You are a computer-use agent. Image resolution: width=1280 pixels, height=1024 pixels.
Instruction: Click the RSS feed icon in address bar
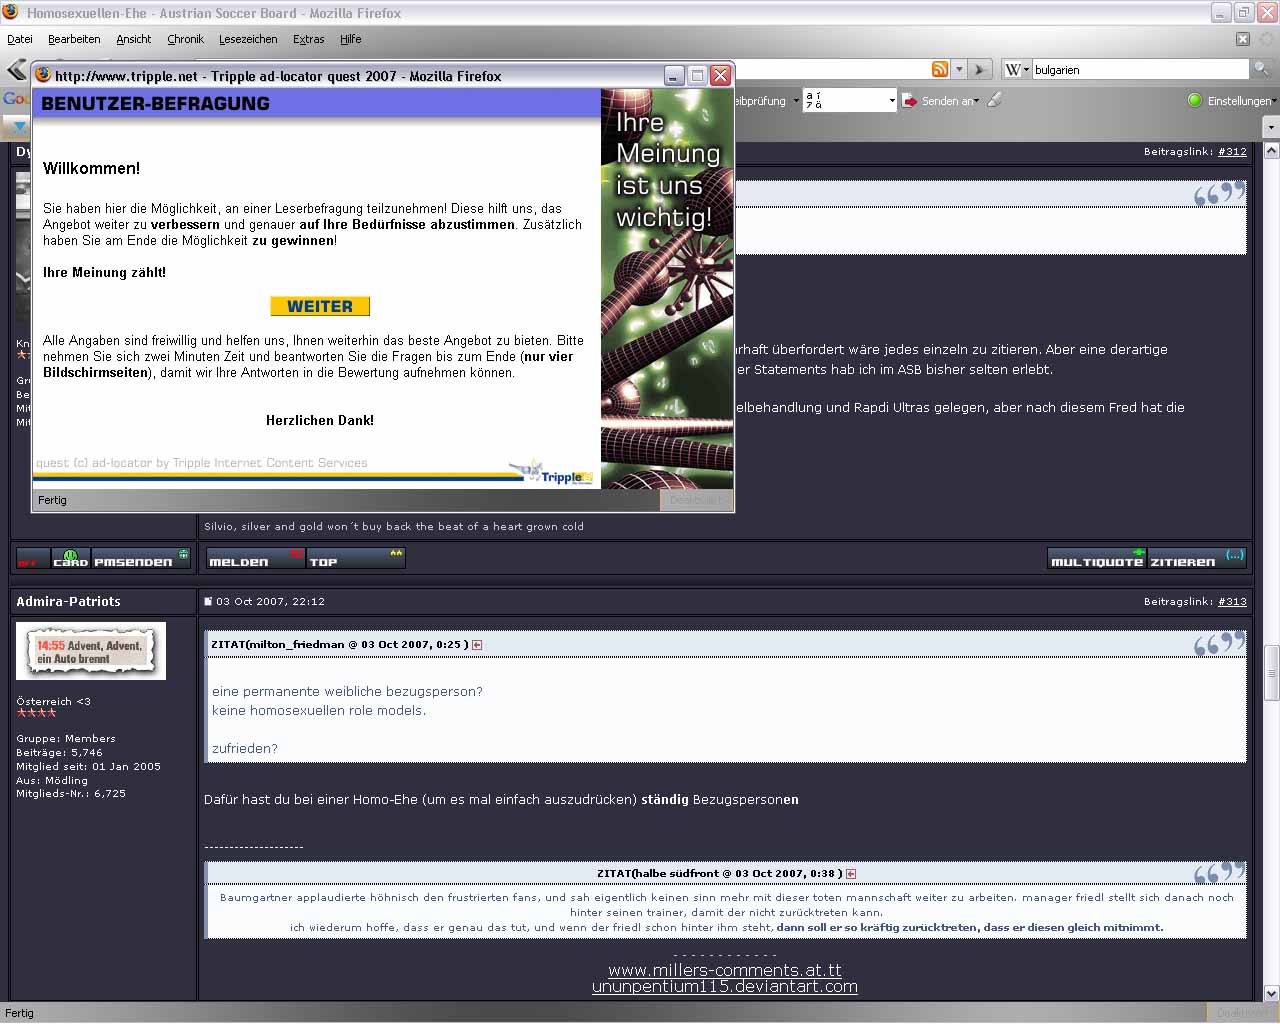[x=940, y=69]
